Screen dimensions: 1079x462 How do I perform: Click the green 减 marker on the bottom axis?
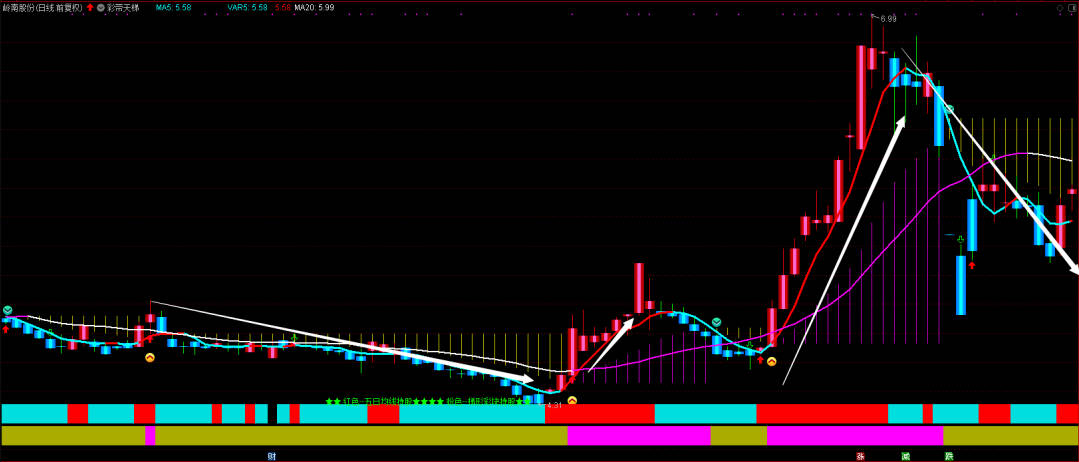tap(906, 456)
